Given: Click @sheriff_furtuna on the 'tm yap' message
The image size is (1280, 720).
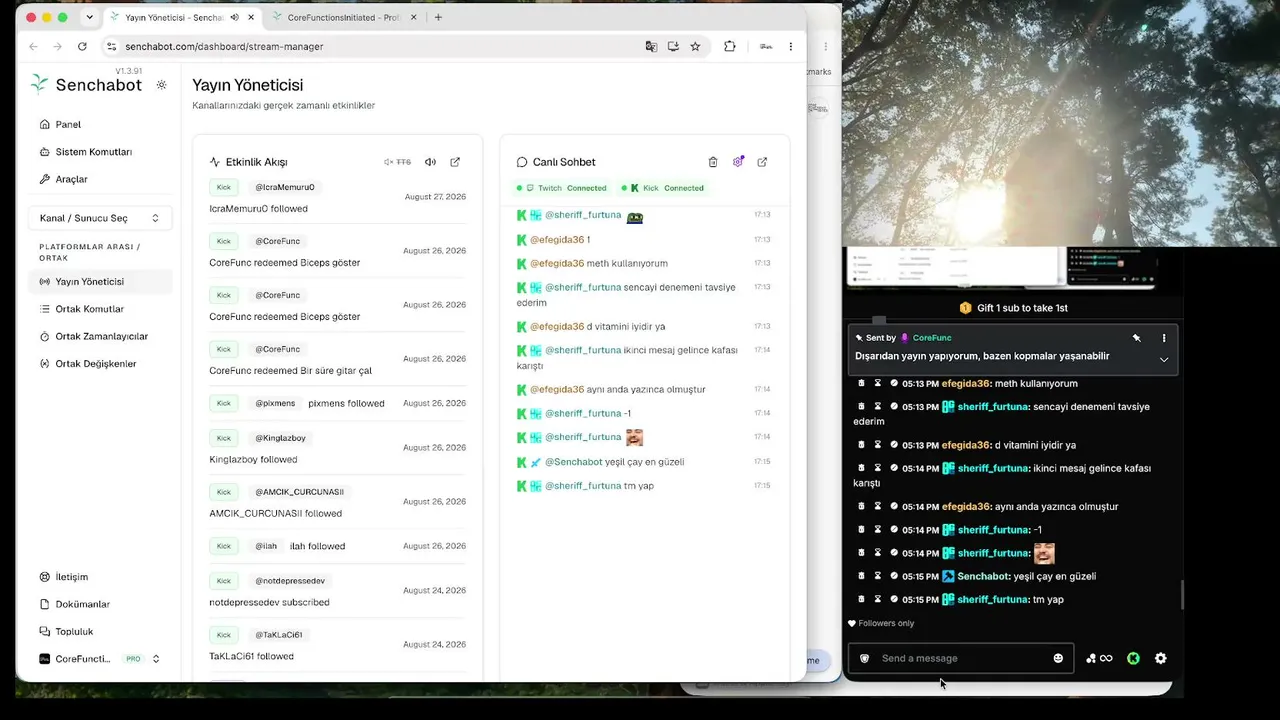Looking at the screenshot, I should [x=583, y=486].
